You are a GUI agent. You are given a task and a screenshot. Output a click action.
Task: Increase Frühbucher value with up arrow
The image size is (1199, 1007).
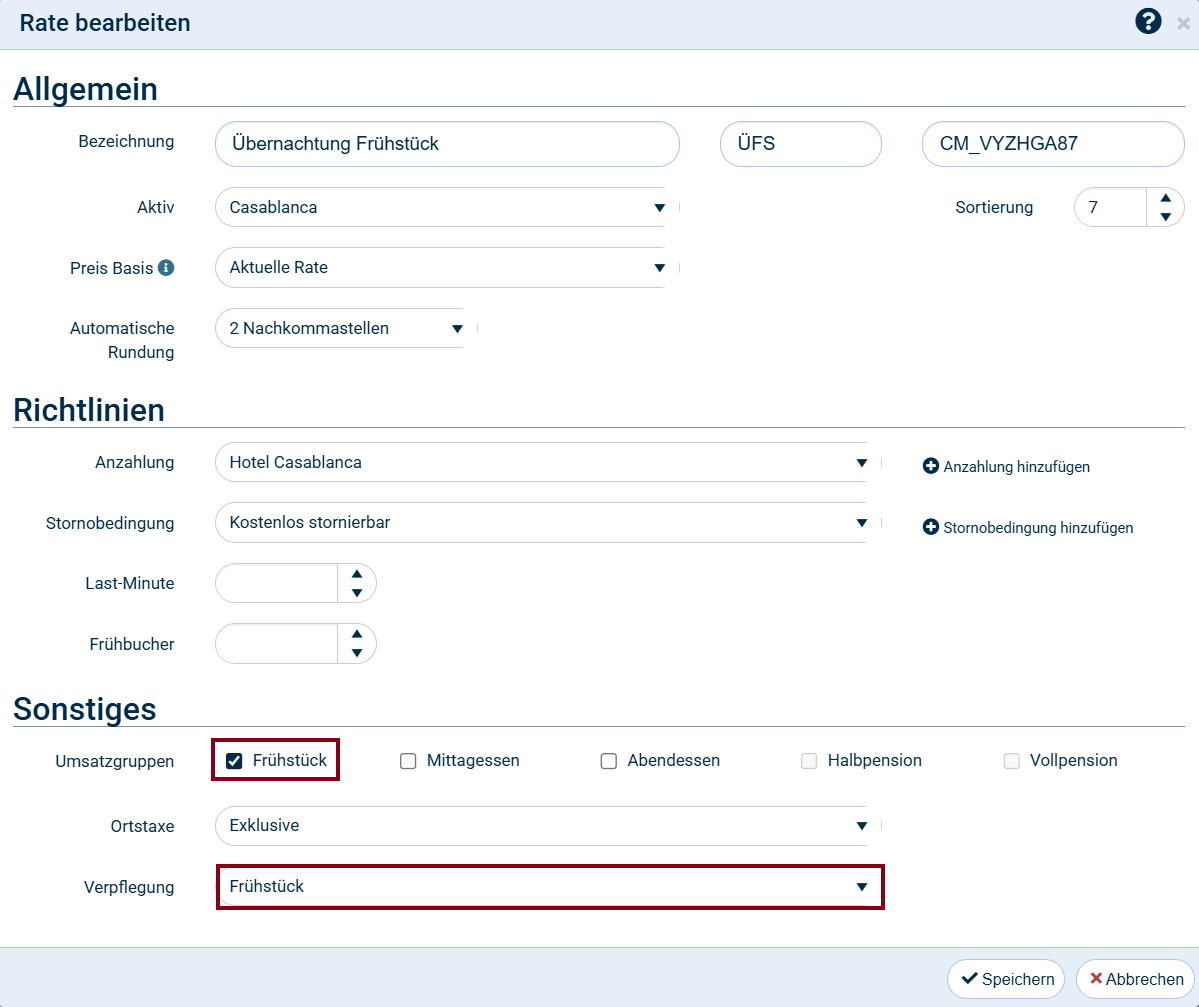tap(357, 634)
